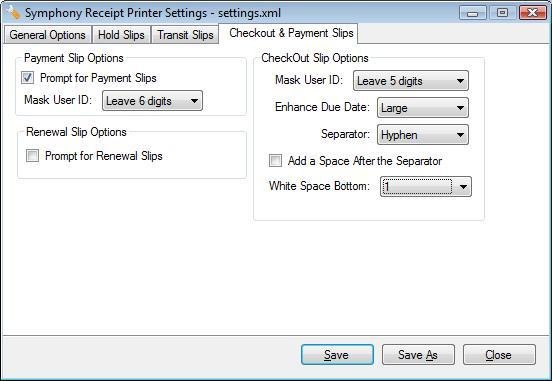
Task: Go to the Transit Slips tab
Action: click(x=185, y=35)
